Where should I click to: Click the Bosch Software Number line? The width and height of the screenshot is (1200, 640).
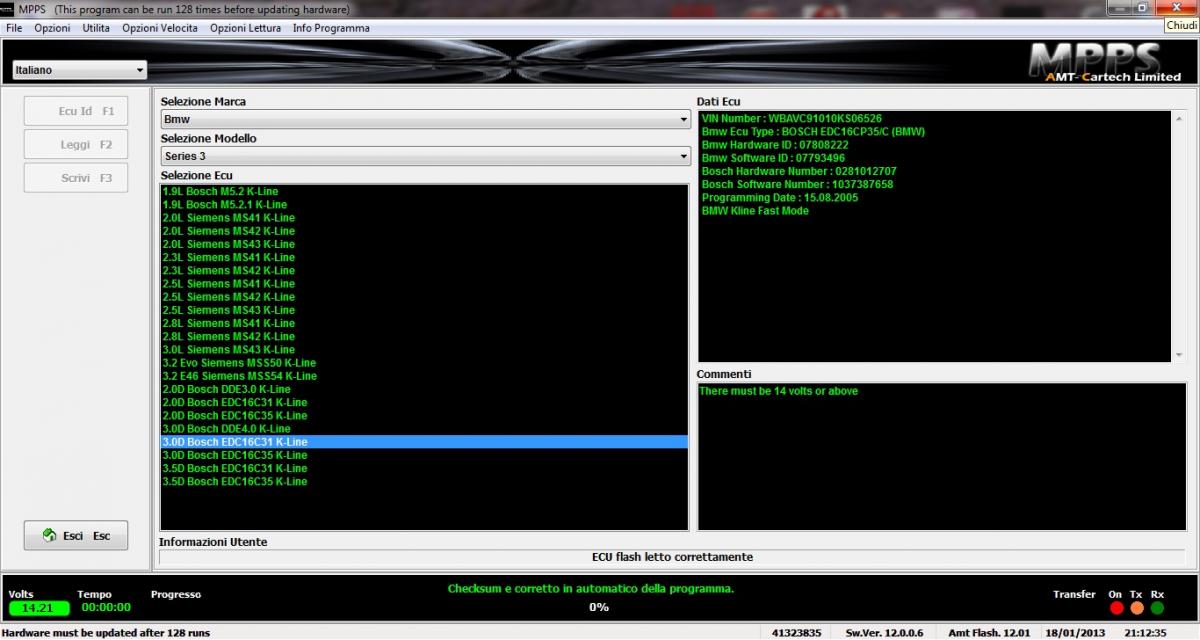click(x=797, y=184)
